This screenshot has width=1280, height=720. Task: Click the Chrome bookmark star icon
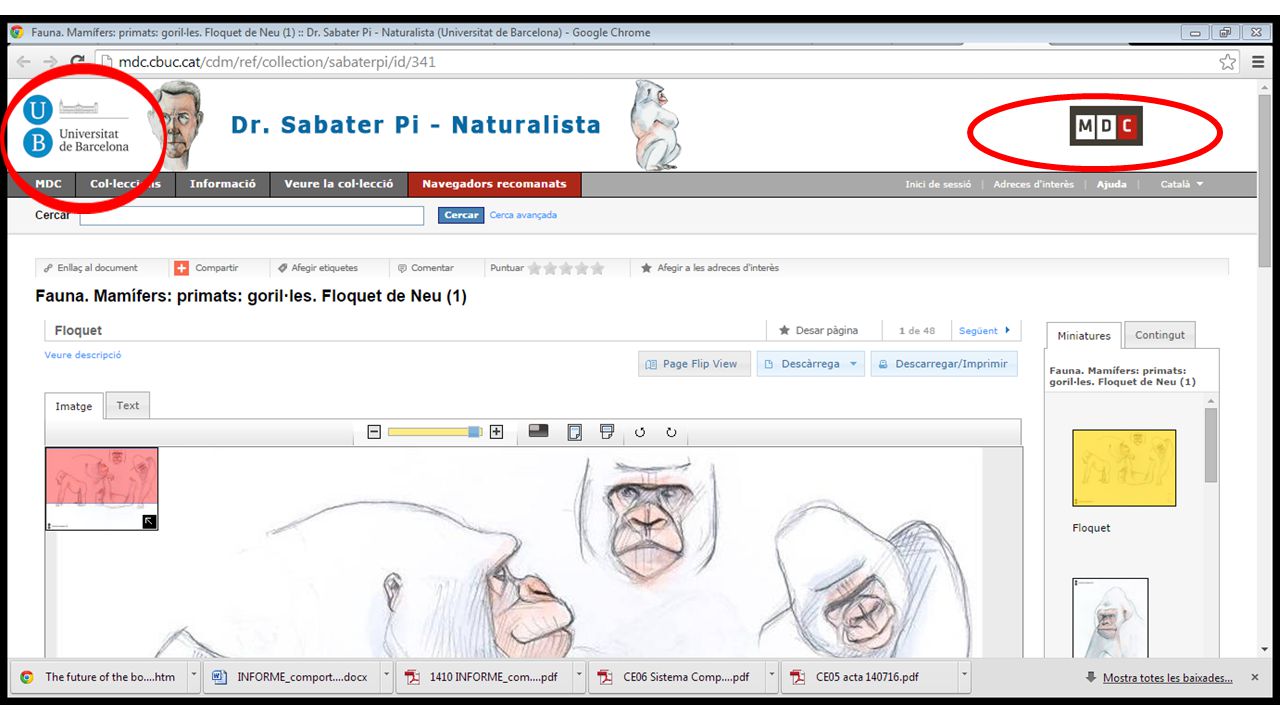pyautogui.click(x=1228, y=62)
